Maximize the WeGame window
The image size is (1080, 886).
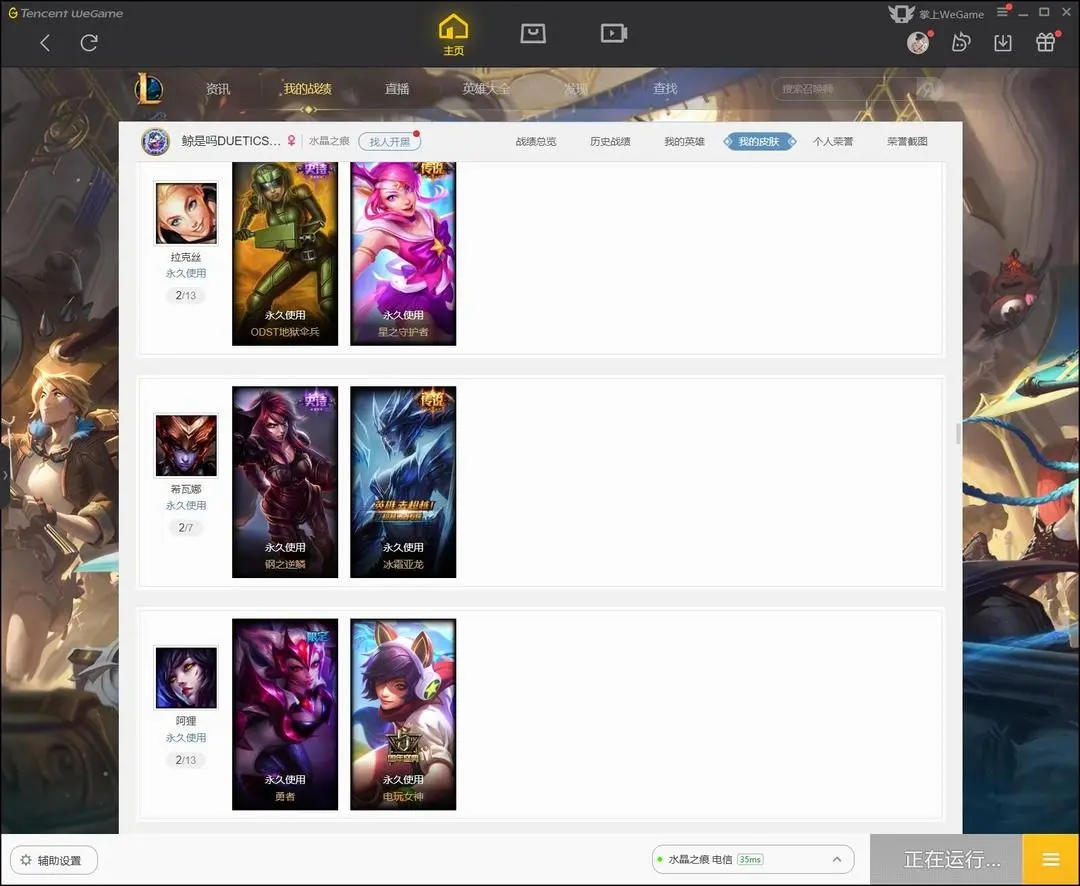click(1044, 12)
